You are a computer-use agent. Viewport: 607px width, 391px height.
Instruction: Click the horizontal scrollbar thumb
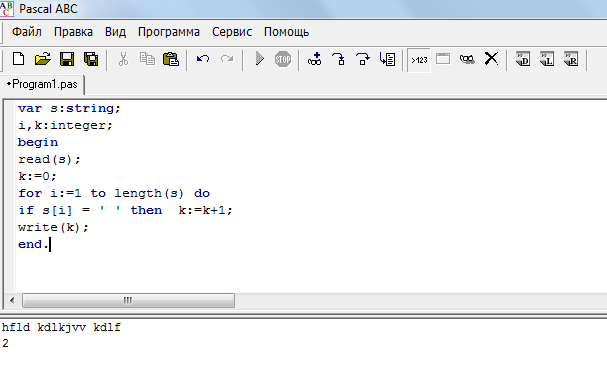[x=128, y=300]
